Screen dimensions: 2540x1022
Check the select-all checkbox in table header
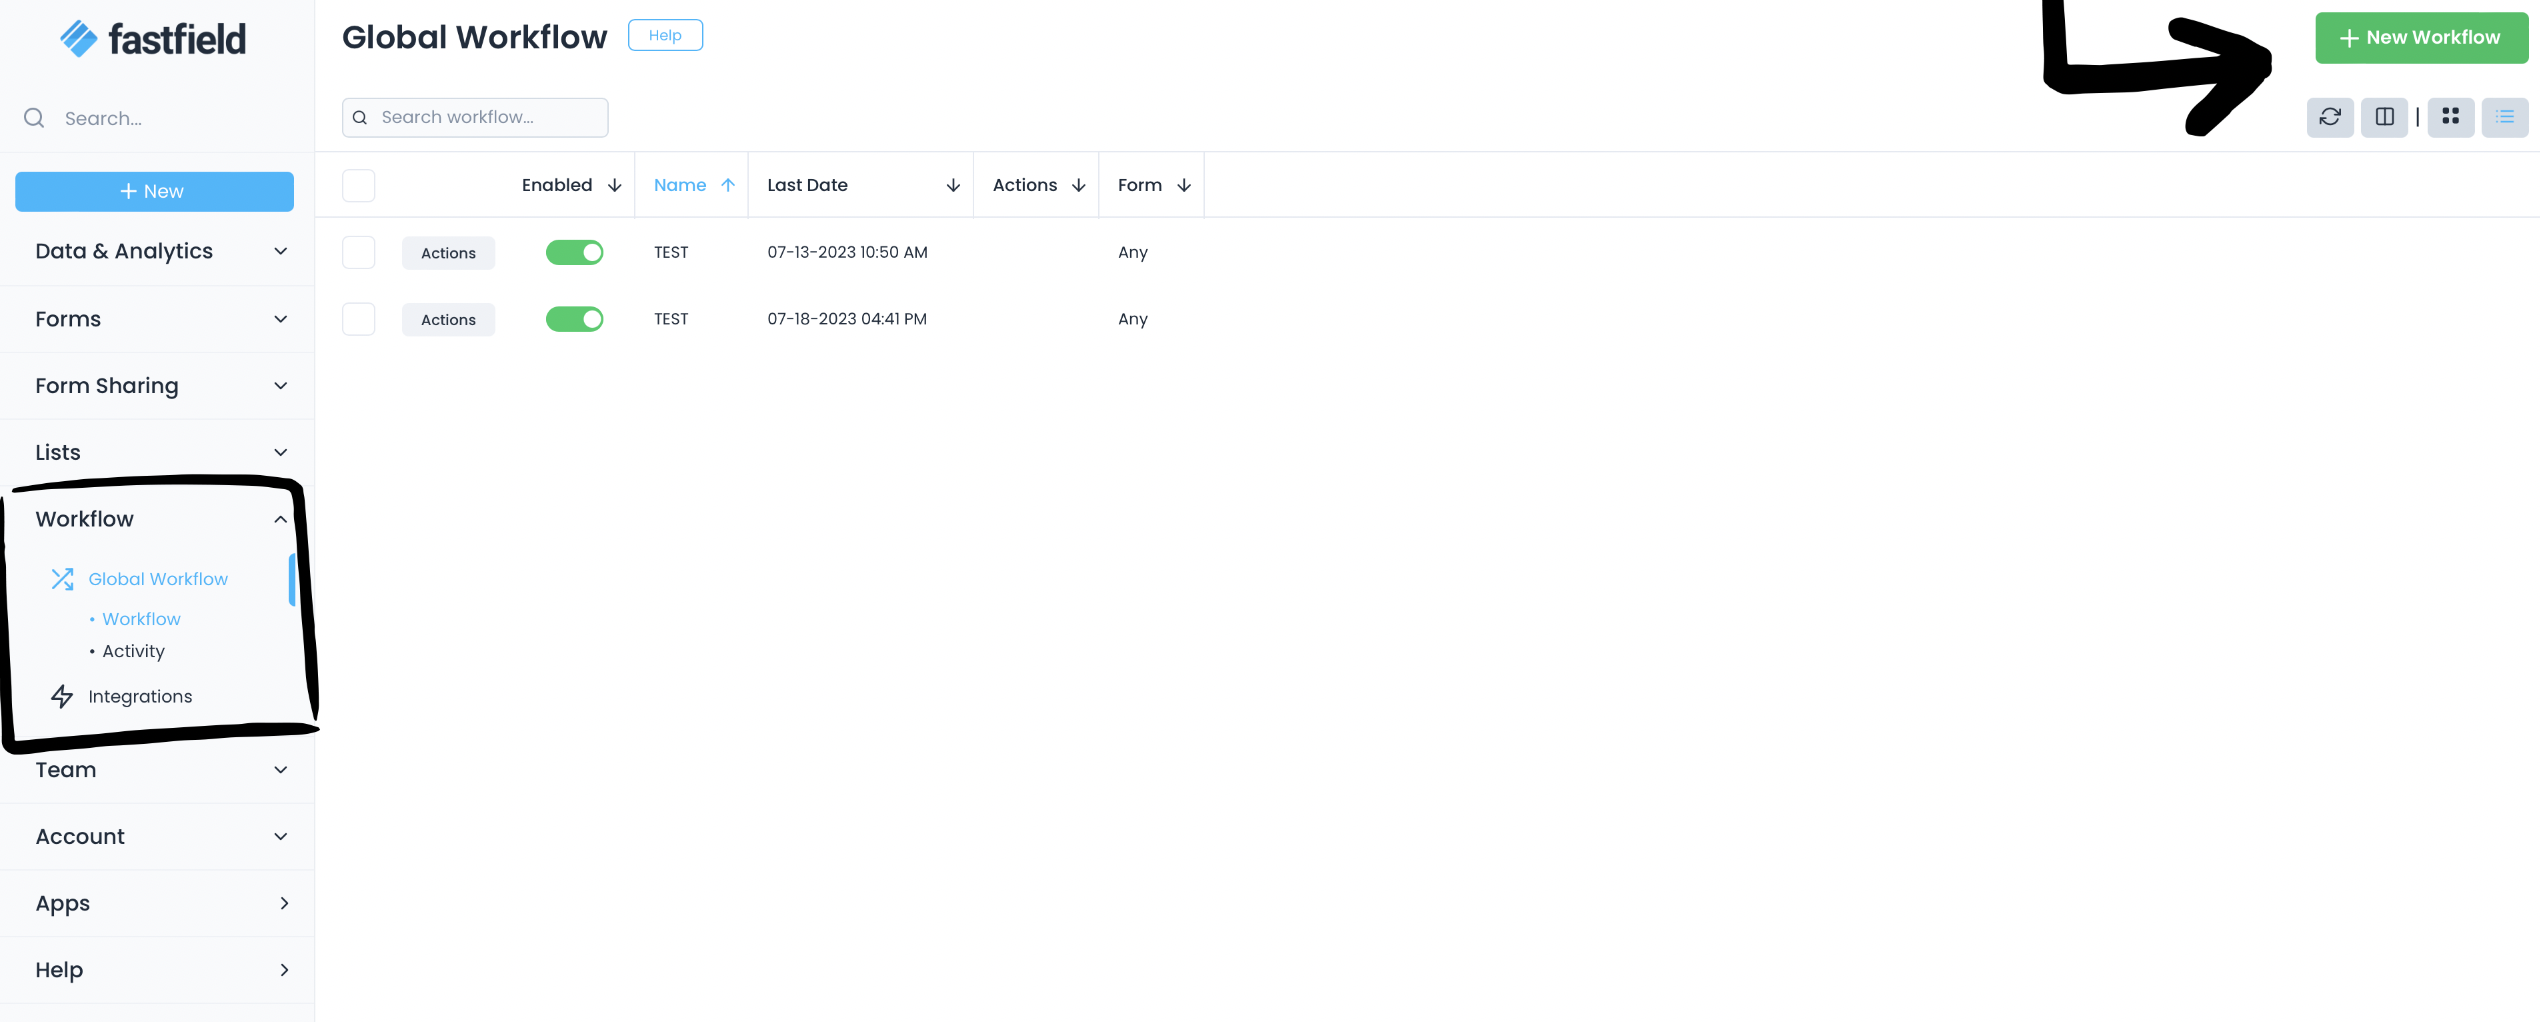coord(358,185)
